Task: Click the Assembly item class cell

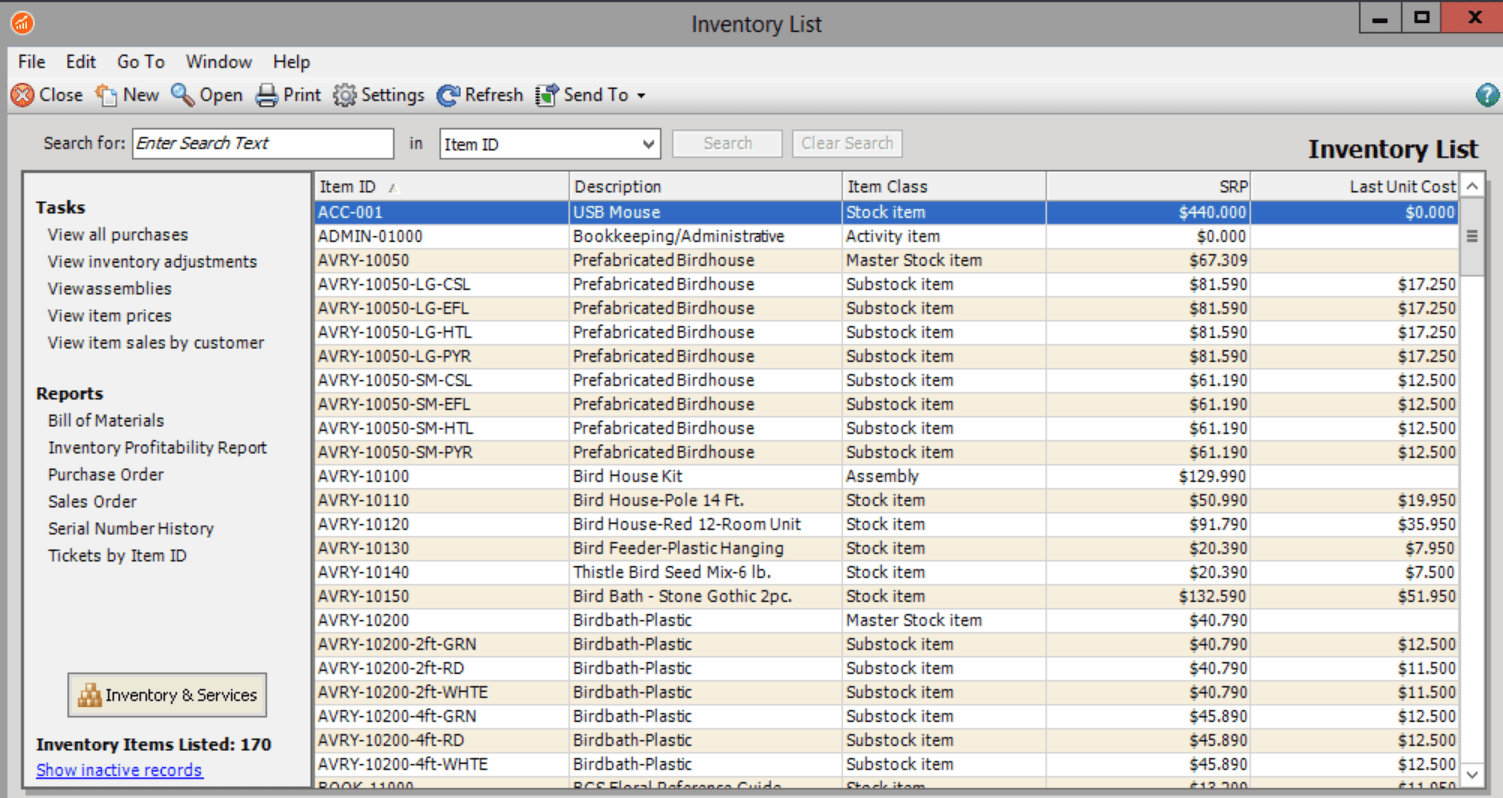Action: pyautogui.click(x=944, y=476)
